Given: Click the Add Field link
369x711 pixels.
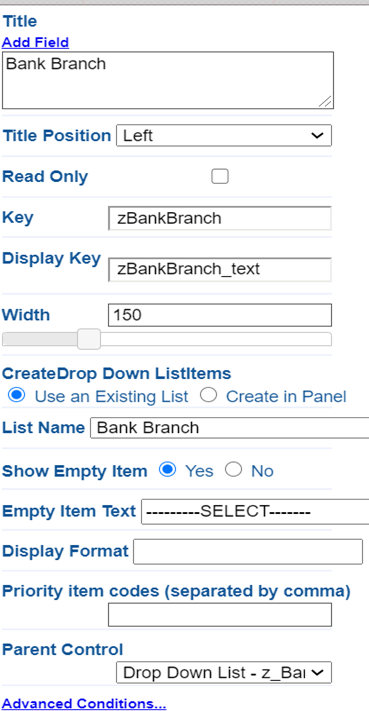Looking at the screenshot, I should point(35,42).
